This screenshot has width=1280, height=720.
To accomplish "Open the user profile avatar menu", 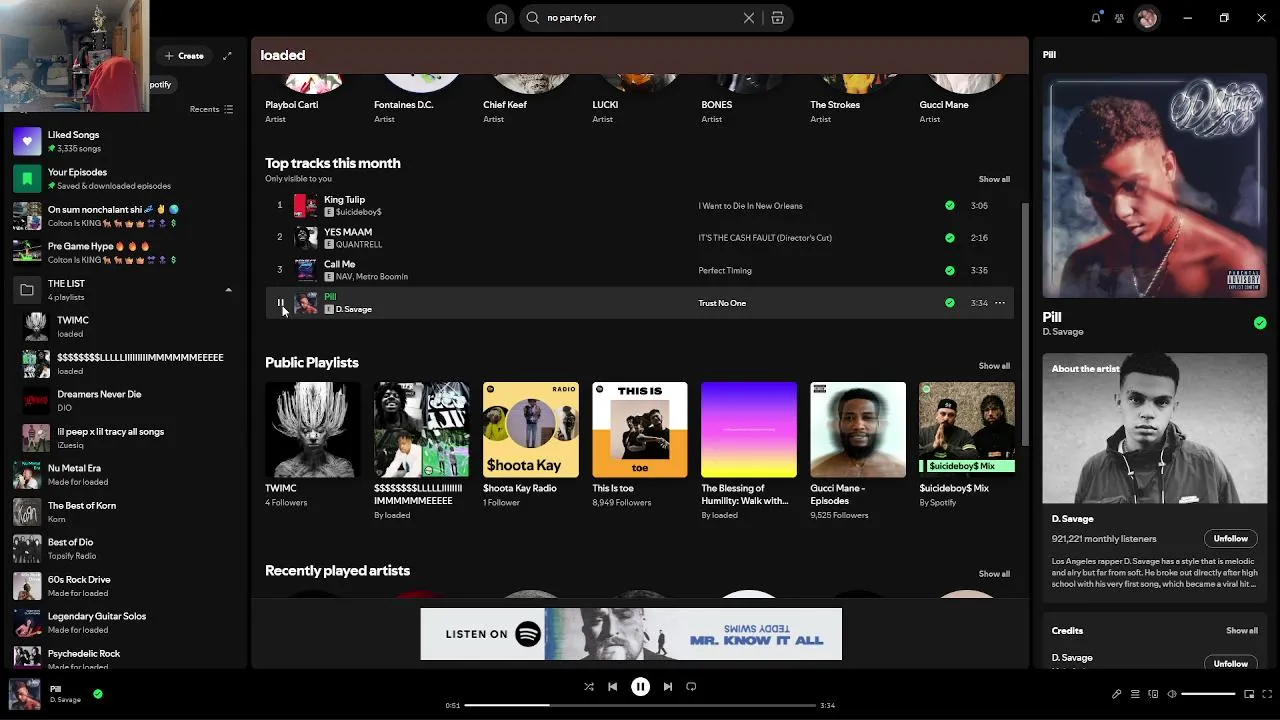I will (x=1147, y=18).
